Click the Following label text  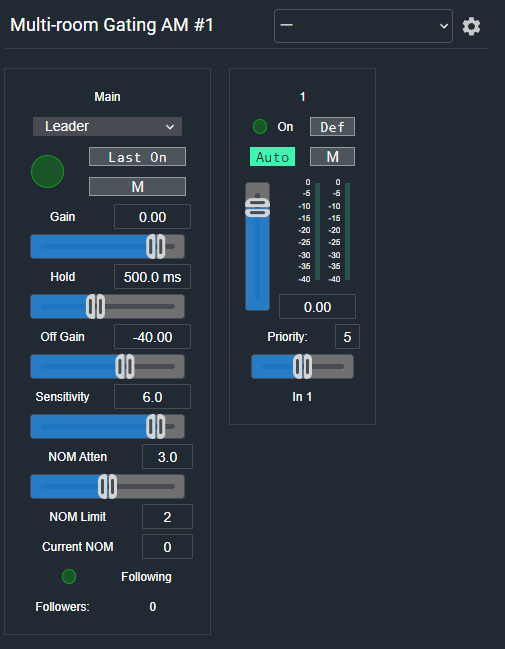pyautogui.click(x=146, y=577)
